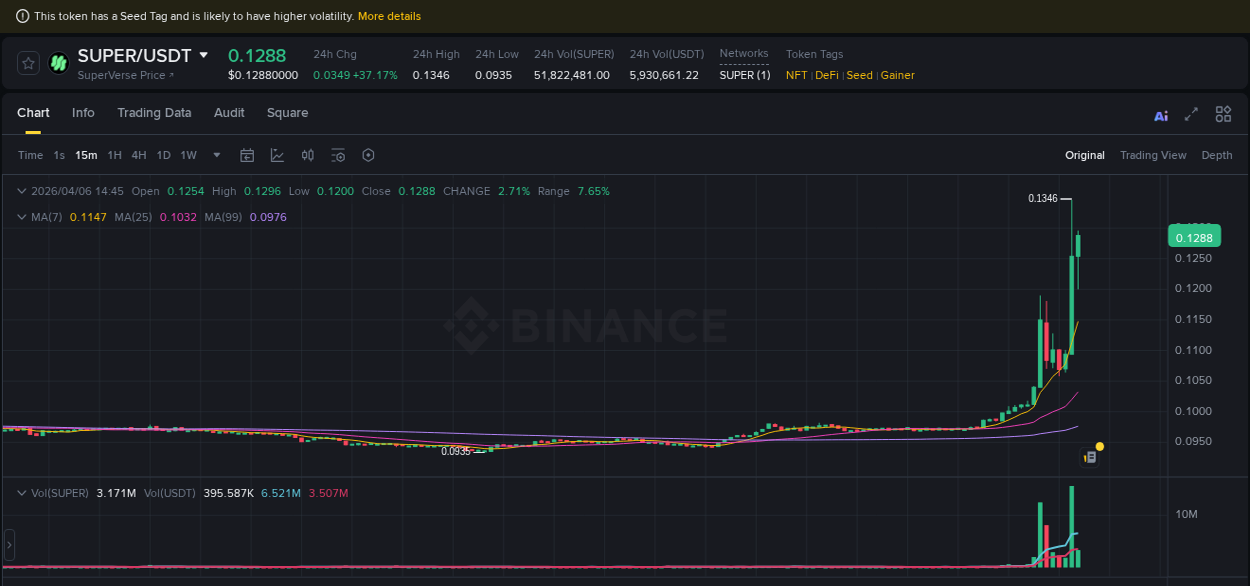Collapse the Vol(SUPER) indicator chevron
1250x586 pixels.
(22, 493)
